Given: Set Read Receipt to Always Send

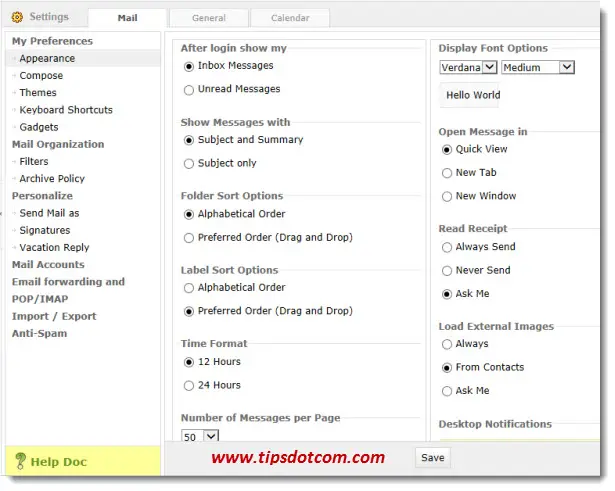Looking at the screenshot, I should (447, 247).
